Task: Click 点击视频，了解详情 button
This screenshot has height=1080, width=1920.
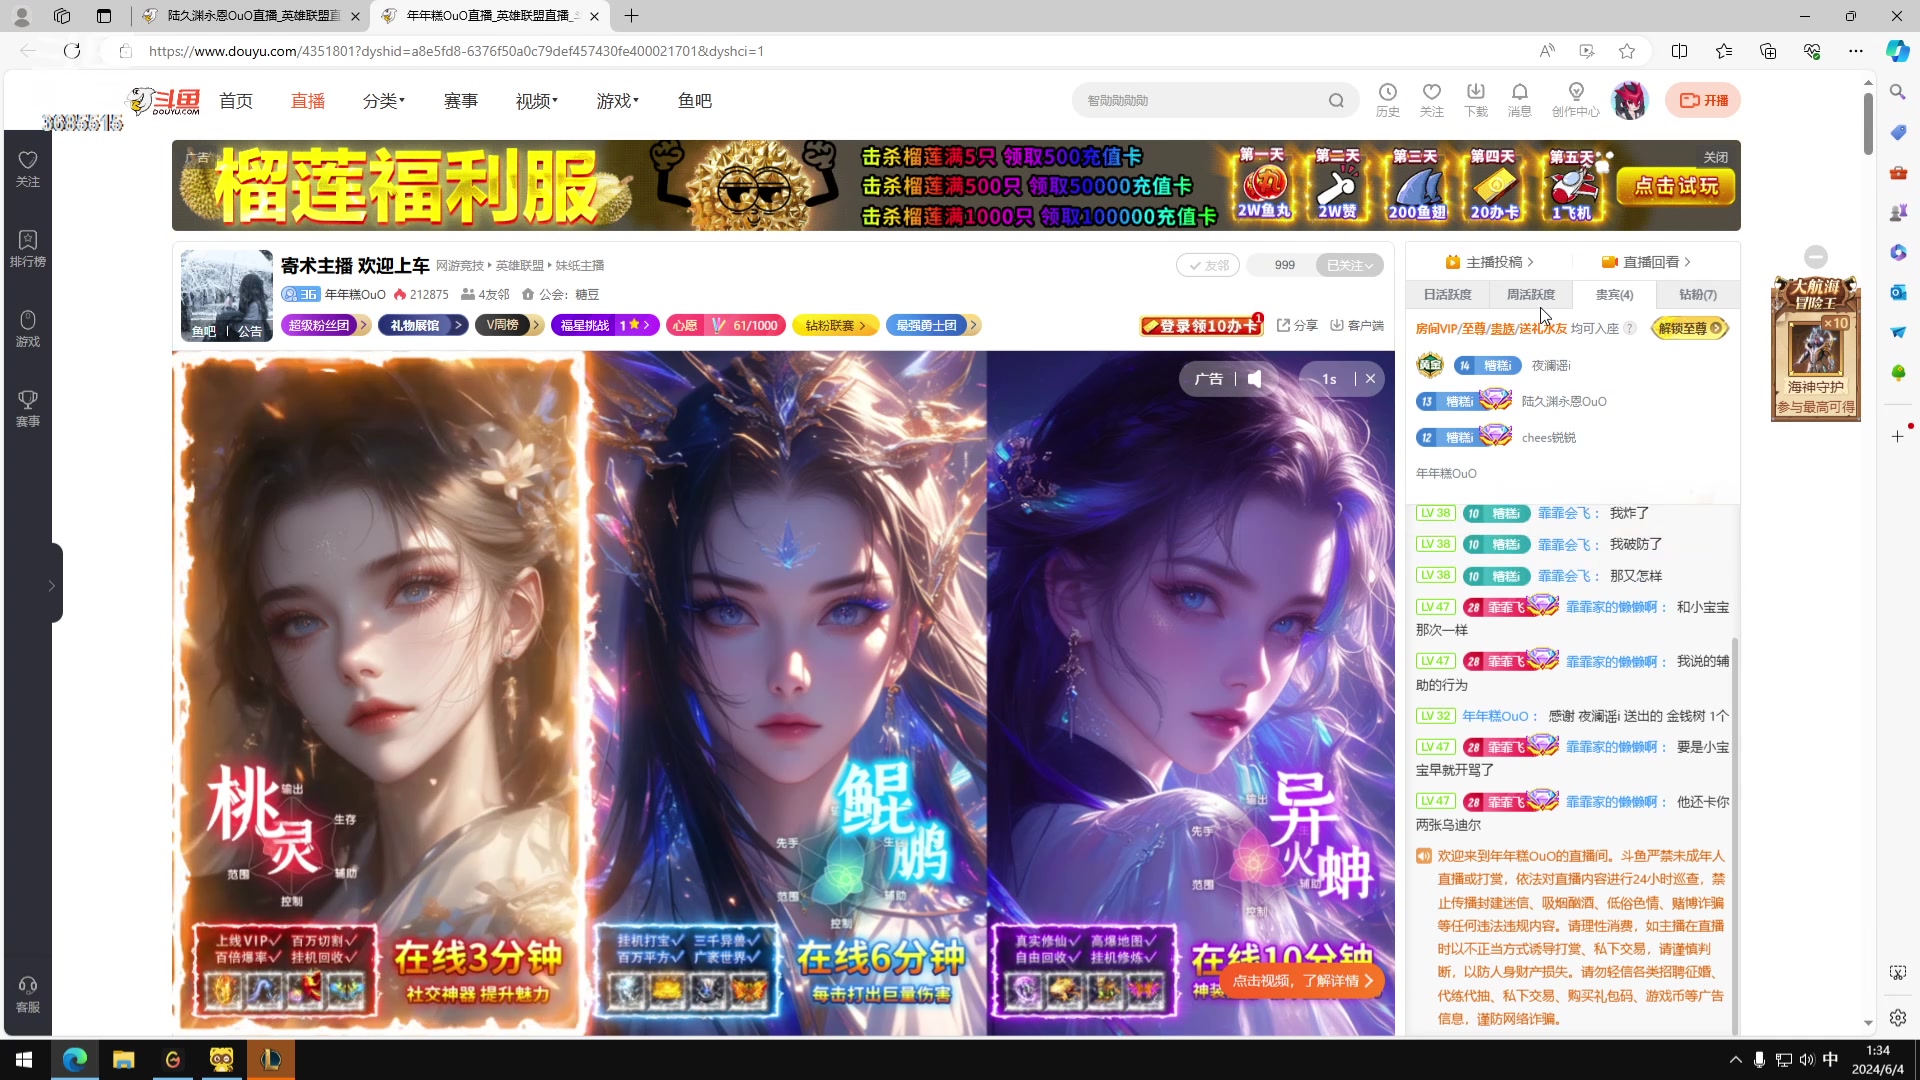Action: (1302, 981)
